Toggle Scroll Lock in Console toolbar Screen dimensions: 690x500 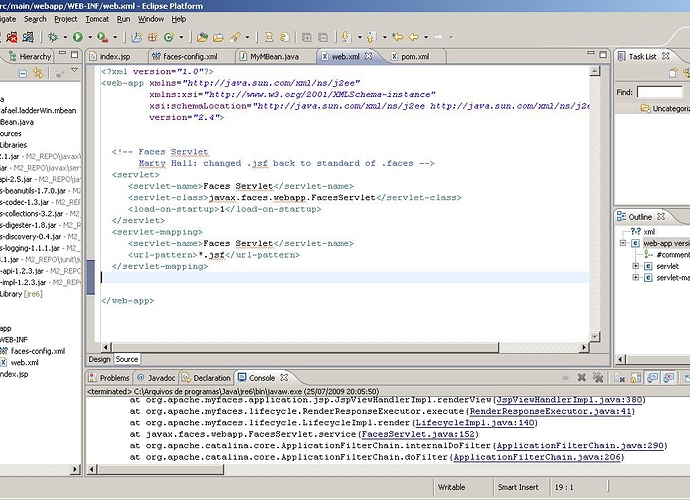[635, 378]
